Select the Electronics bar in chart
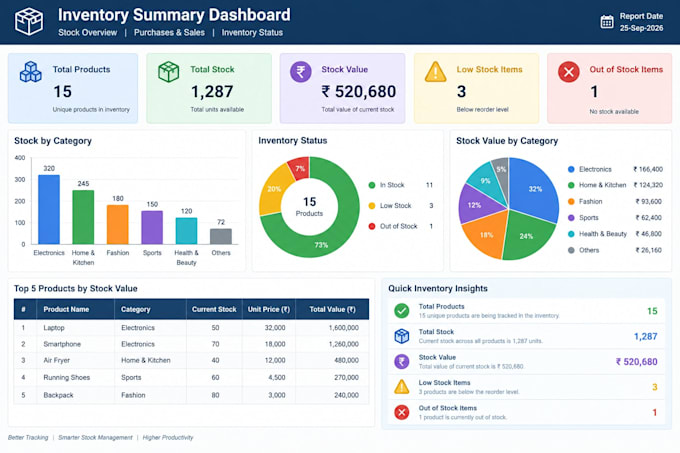 click(49, 209)
